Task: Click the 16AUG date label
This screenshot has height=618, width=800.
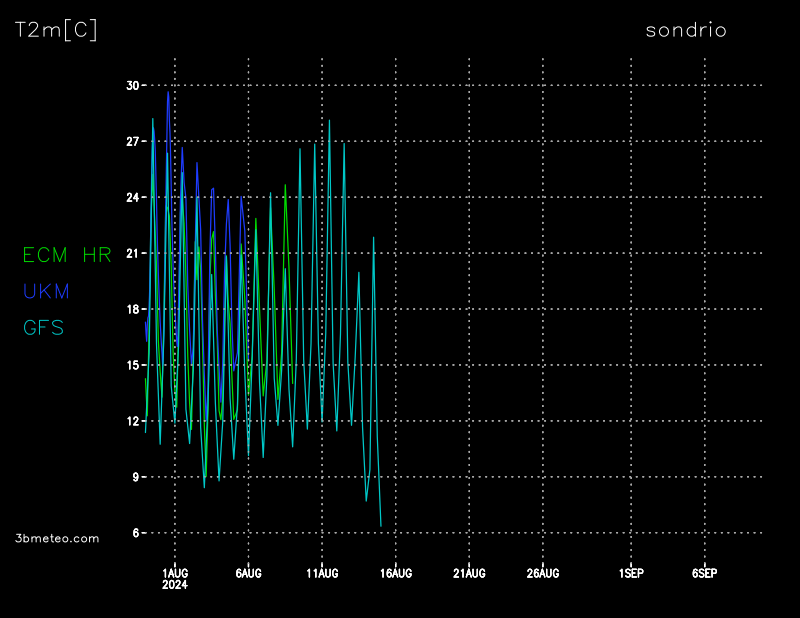Action: [x=395, y=573]
